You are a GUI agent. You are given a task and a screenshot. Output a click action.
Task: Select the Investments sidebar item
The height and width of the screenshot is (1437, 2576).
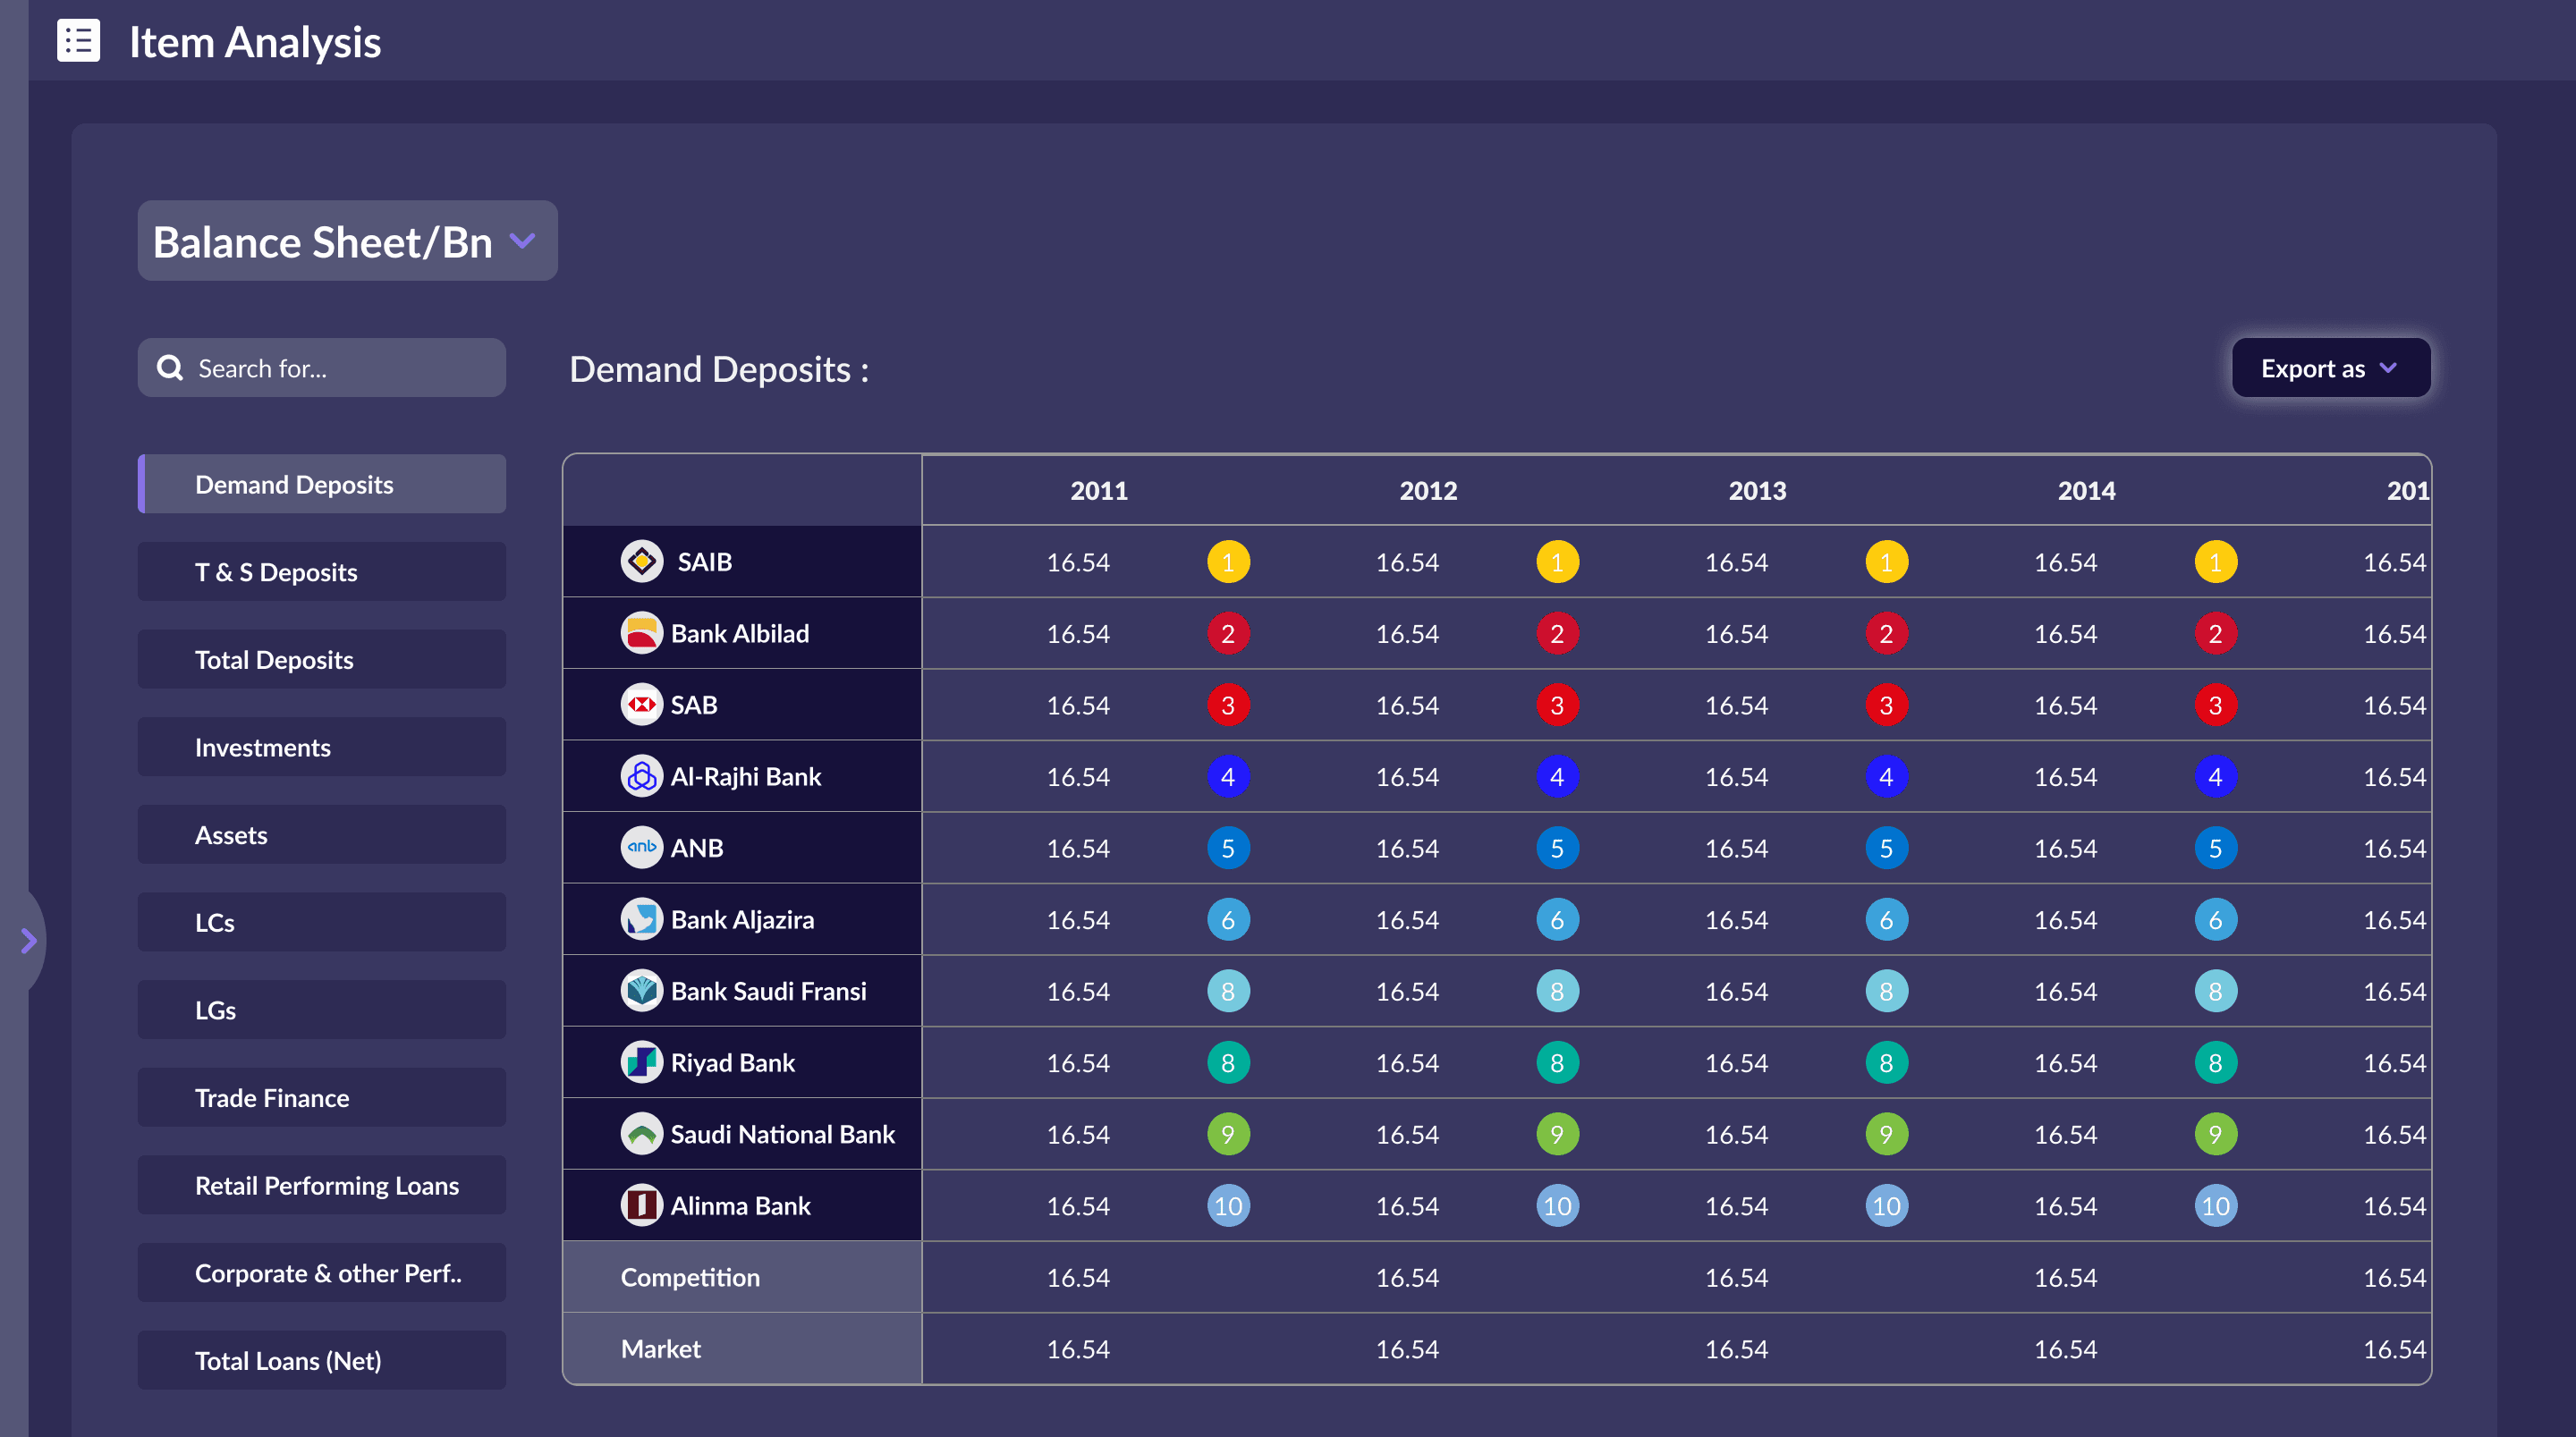321,746
